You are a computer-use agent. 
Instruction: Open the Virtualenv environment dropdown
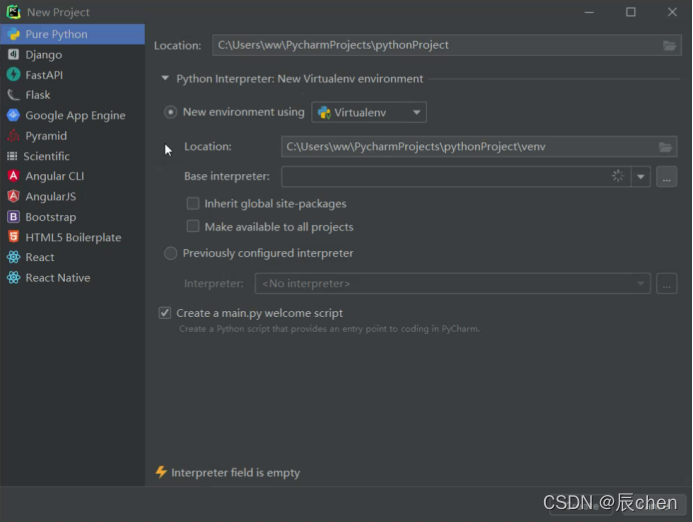tap(369, 112)
